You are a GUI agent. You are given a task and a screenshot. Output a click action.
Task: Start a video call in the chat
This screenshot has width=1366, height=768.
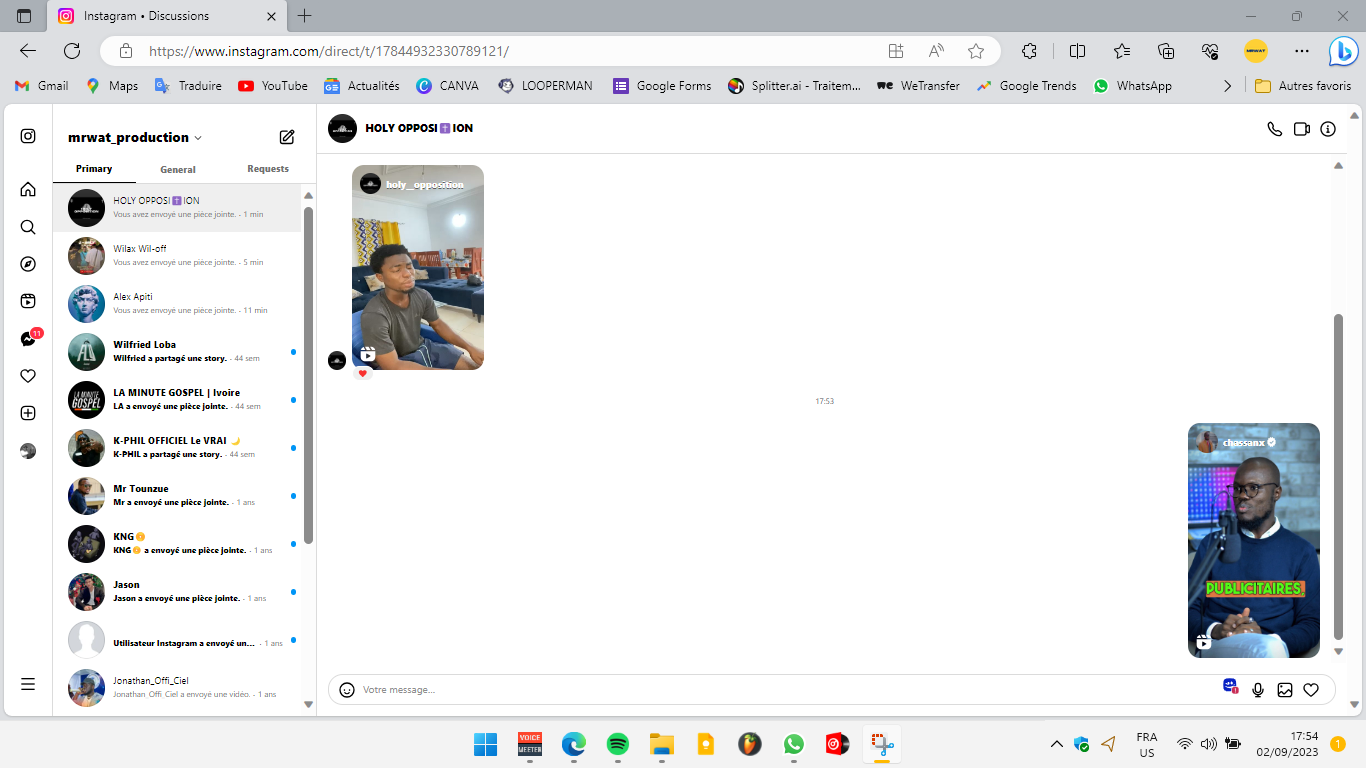coord(1301,129)
